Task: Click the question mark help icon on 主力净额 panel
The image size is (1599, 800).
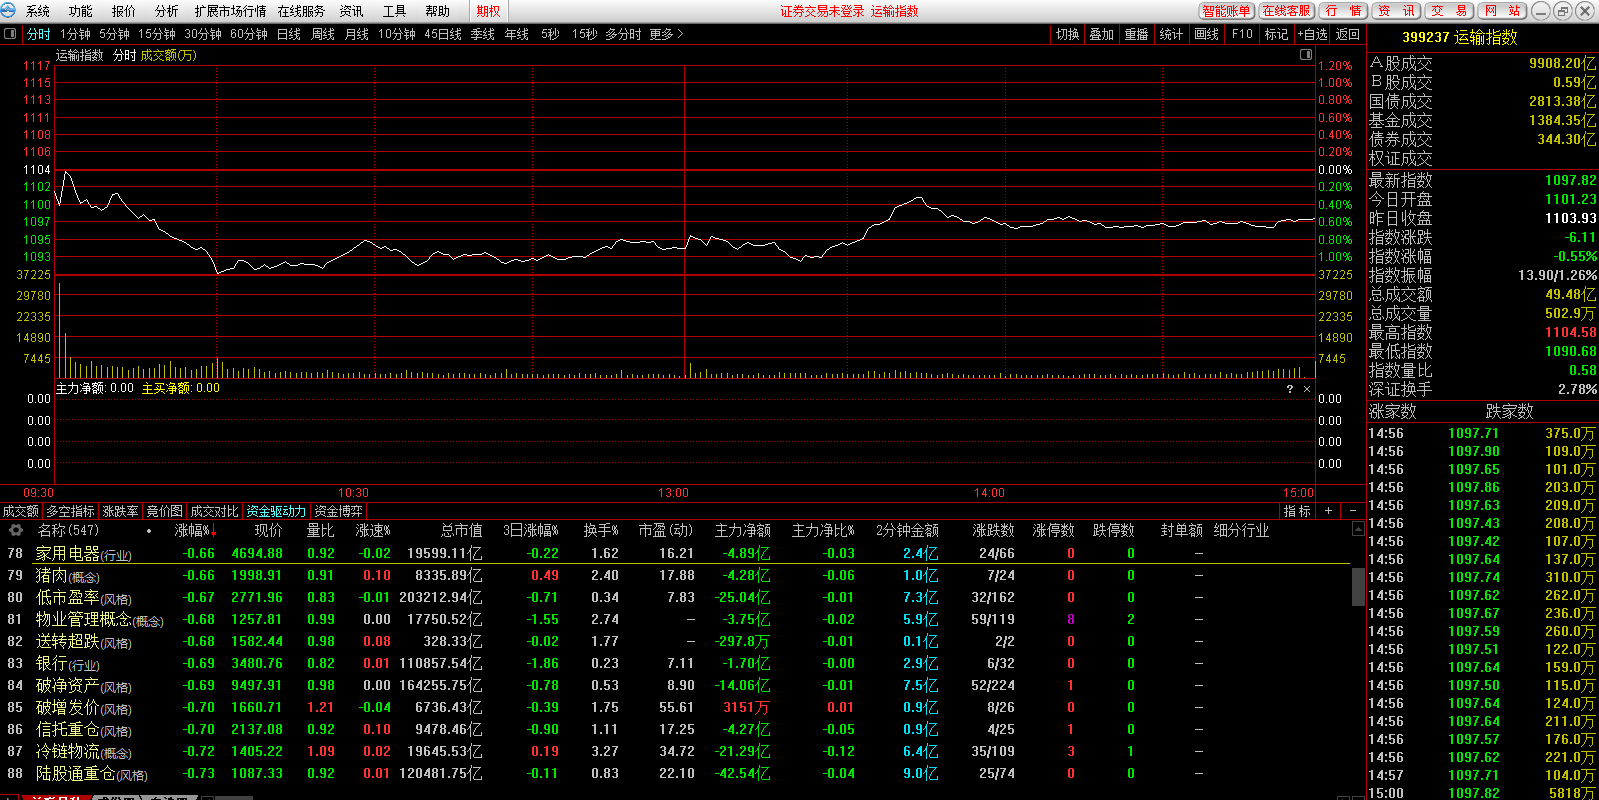Action: coord(1289,389)
